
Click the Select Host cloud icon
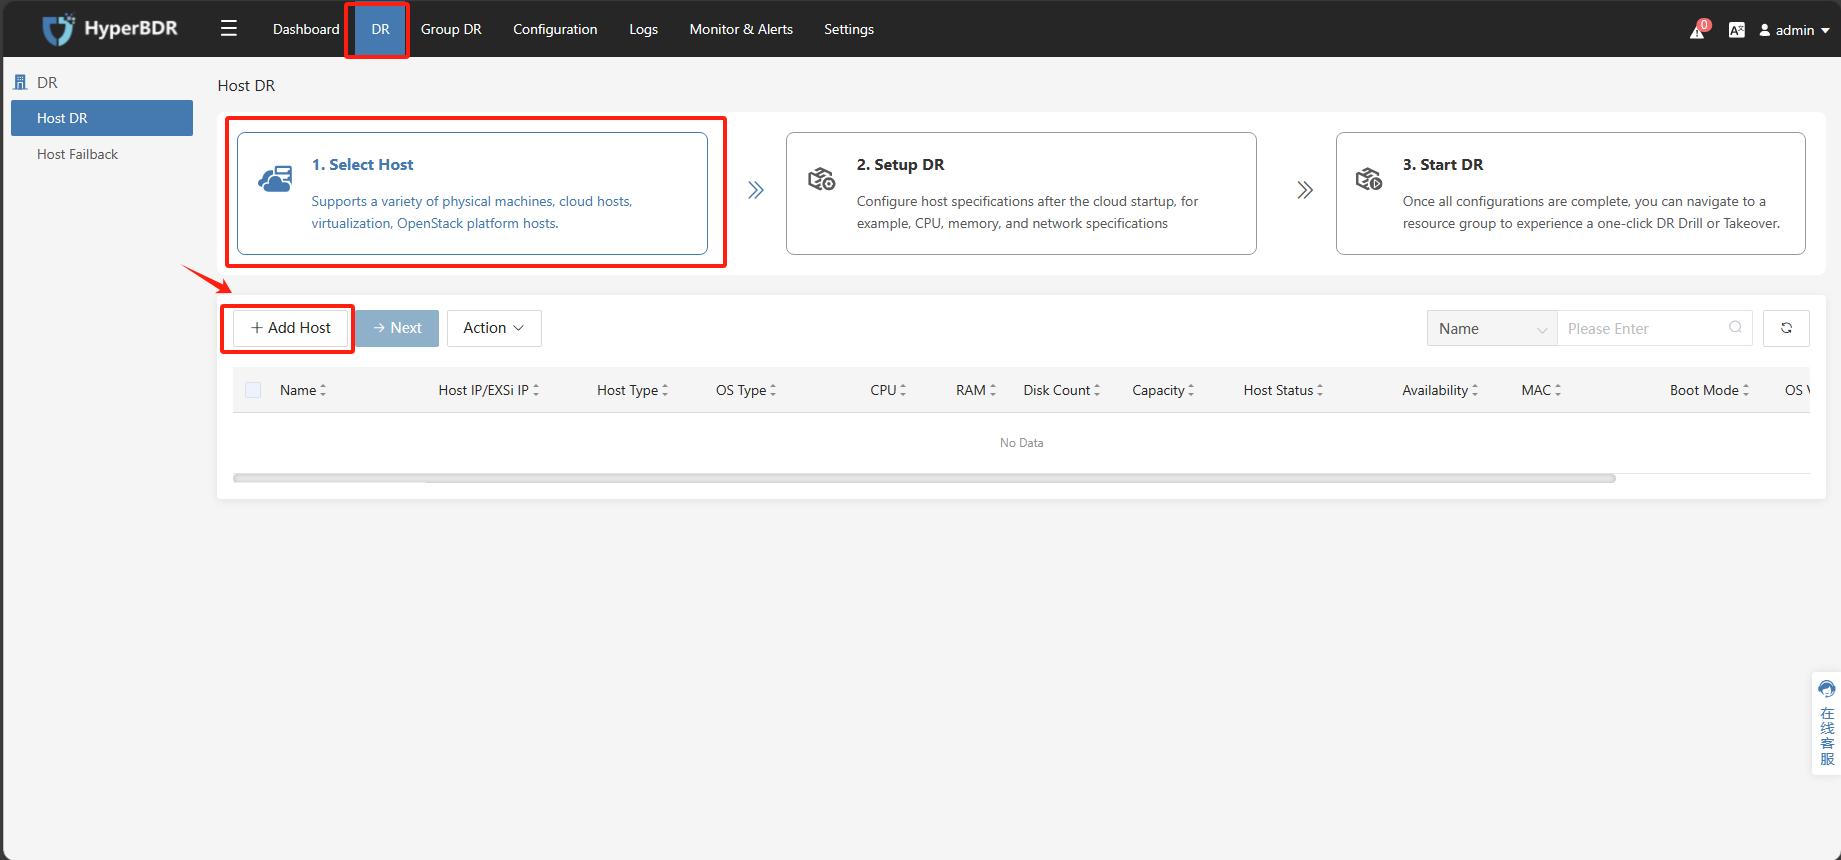[x=275, y=179]
